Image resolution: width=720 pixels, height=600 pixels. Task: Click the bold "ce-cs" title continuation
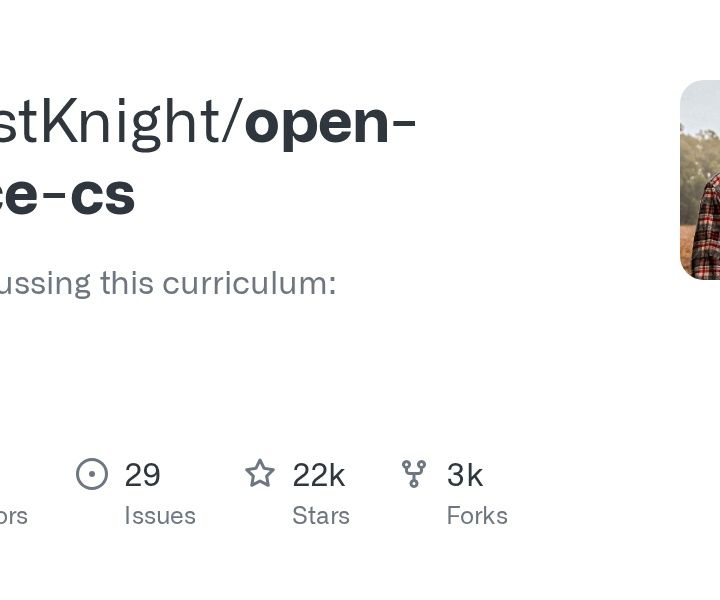(x=67, y=195)
